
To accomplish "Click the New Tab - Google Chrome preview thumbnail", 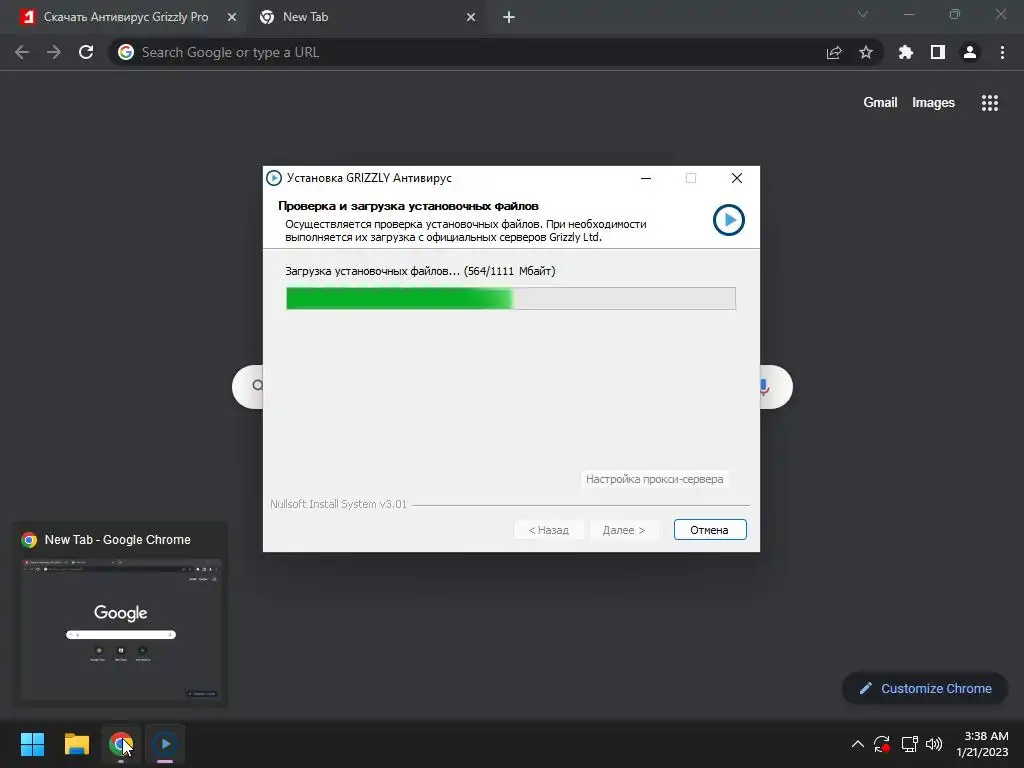I will (121, 630).
